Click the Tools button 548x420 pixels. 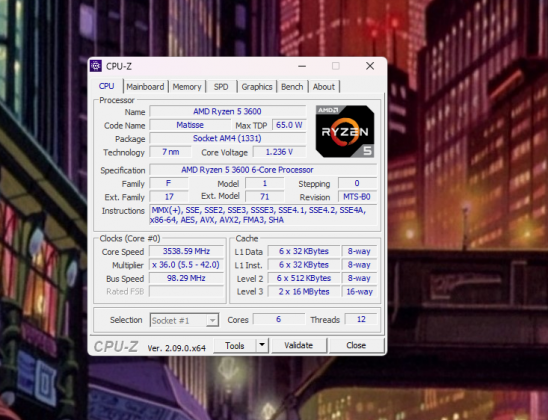pos(235,346)
